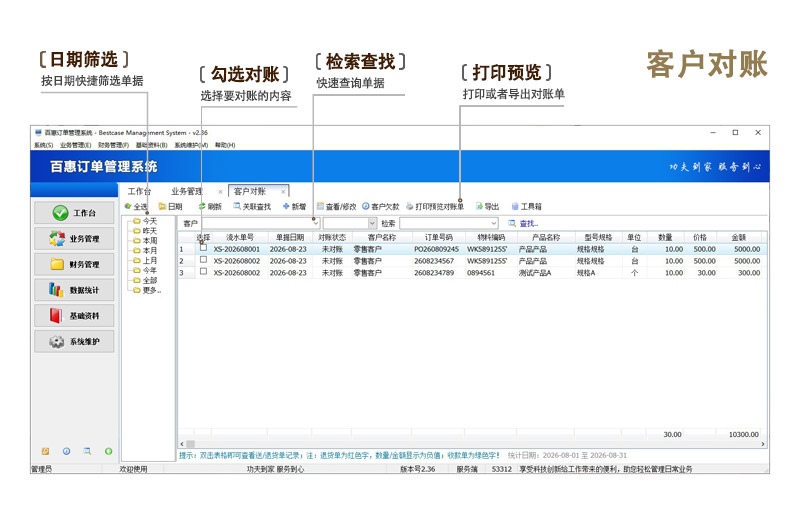Tick checkbox for order 2608234567 row

203,260
